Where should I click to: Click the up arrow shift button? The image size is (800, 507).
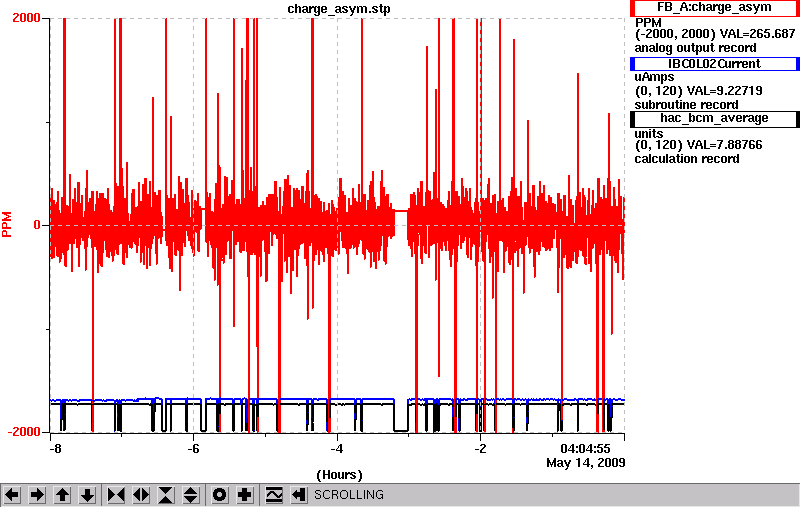coord(63,495)
